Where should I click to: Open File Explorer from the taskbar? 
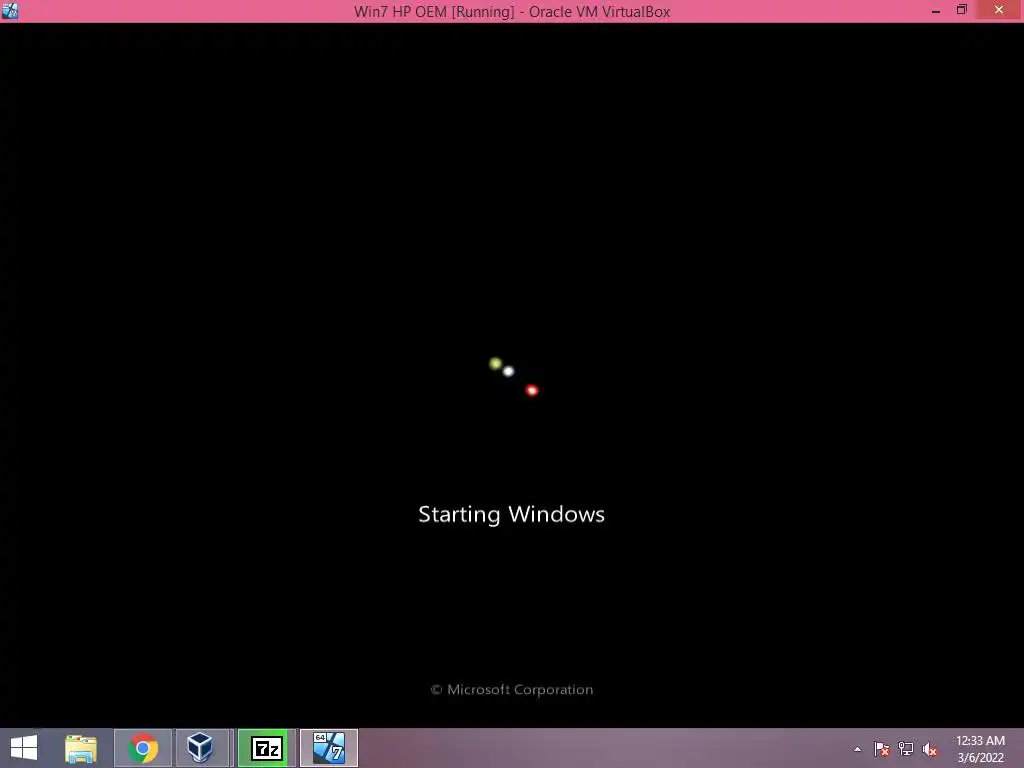click(x=81, y=748)
